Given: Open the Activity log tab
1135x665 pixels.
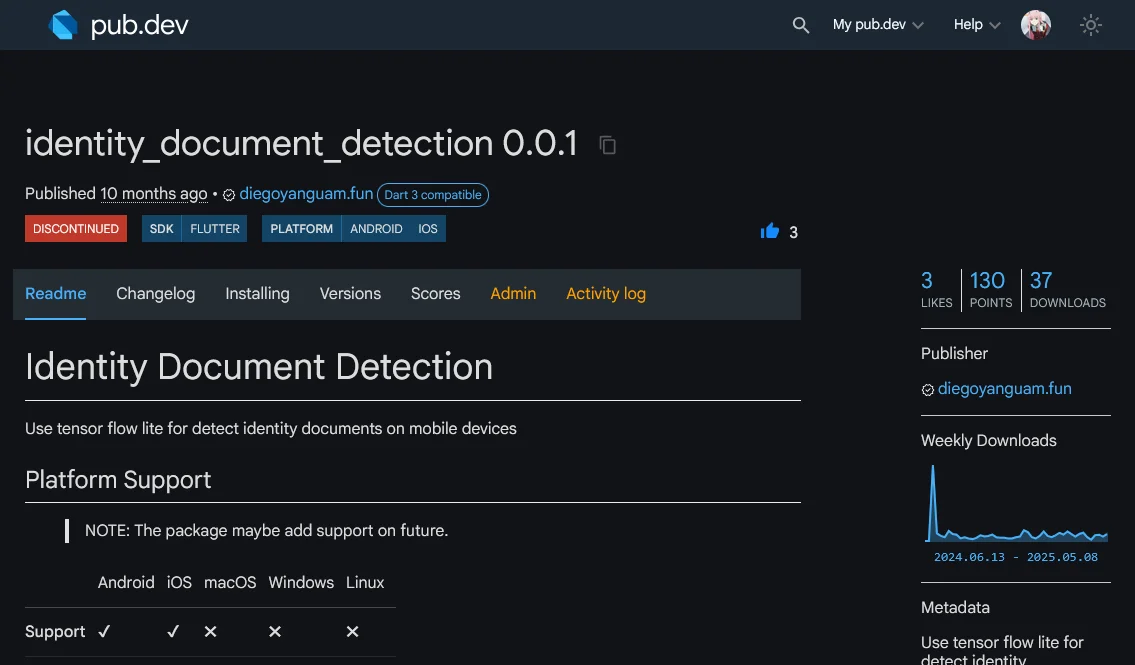Looking at the screenshot, I should (x=606, y=294).
